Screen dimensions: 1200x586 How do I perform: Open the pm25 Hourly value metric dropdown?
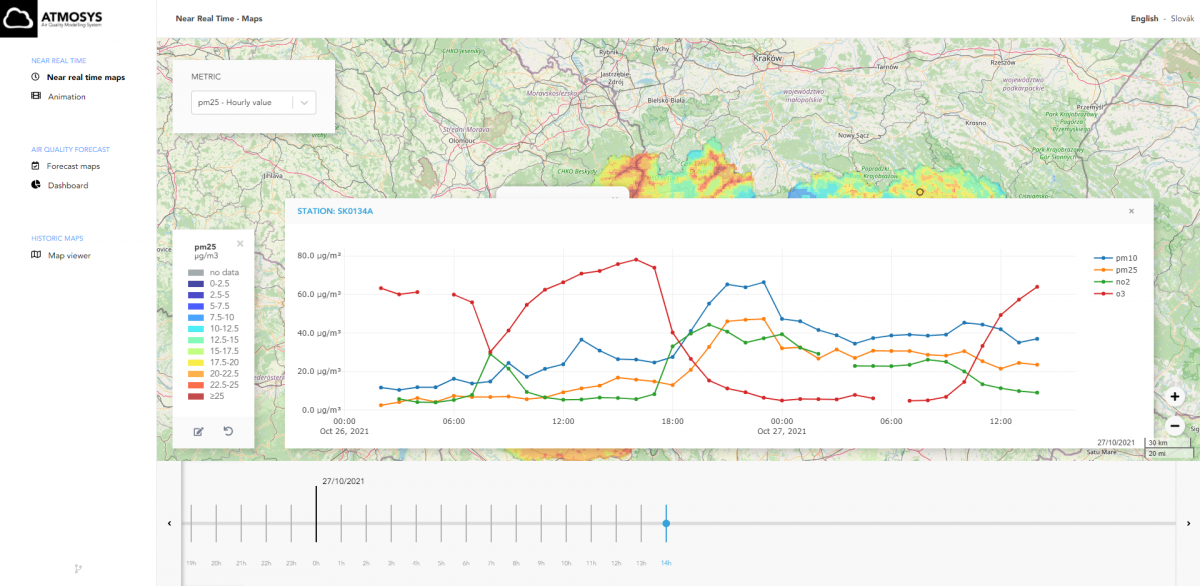click(253, 102)
